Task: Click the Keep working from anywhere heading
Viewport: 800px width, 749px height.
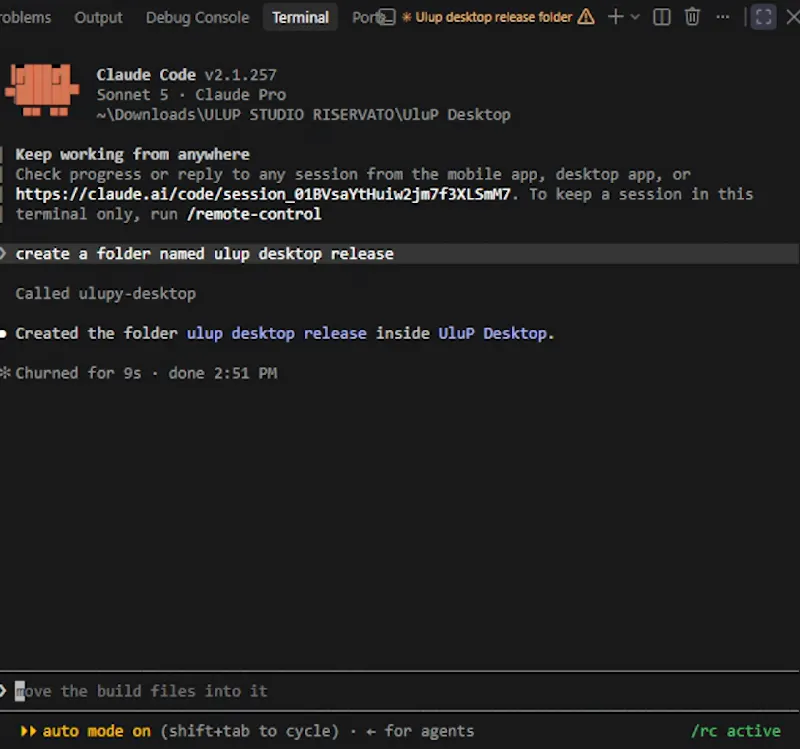Action: 133,155
